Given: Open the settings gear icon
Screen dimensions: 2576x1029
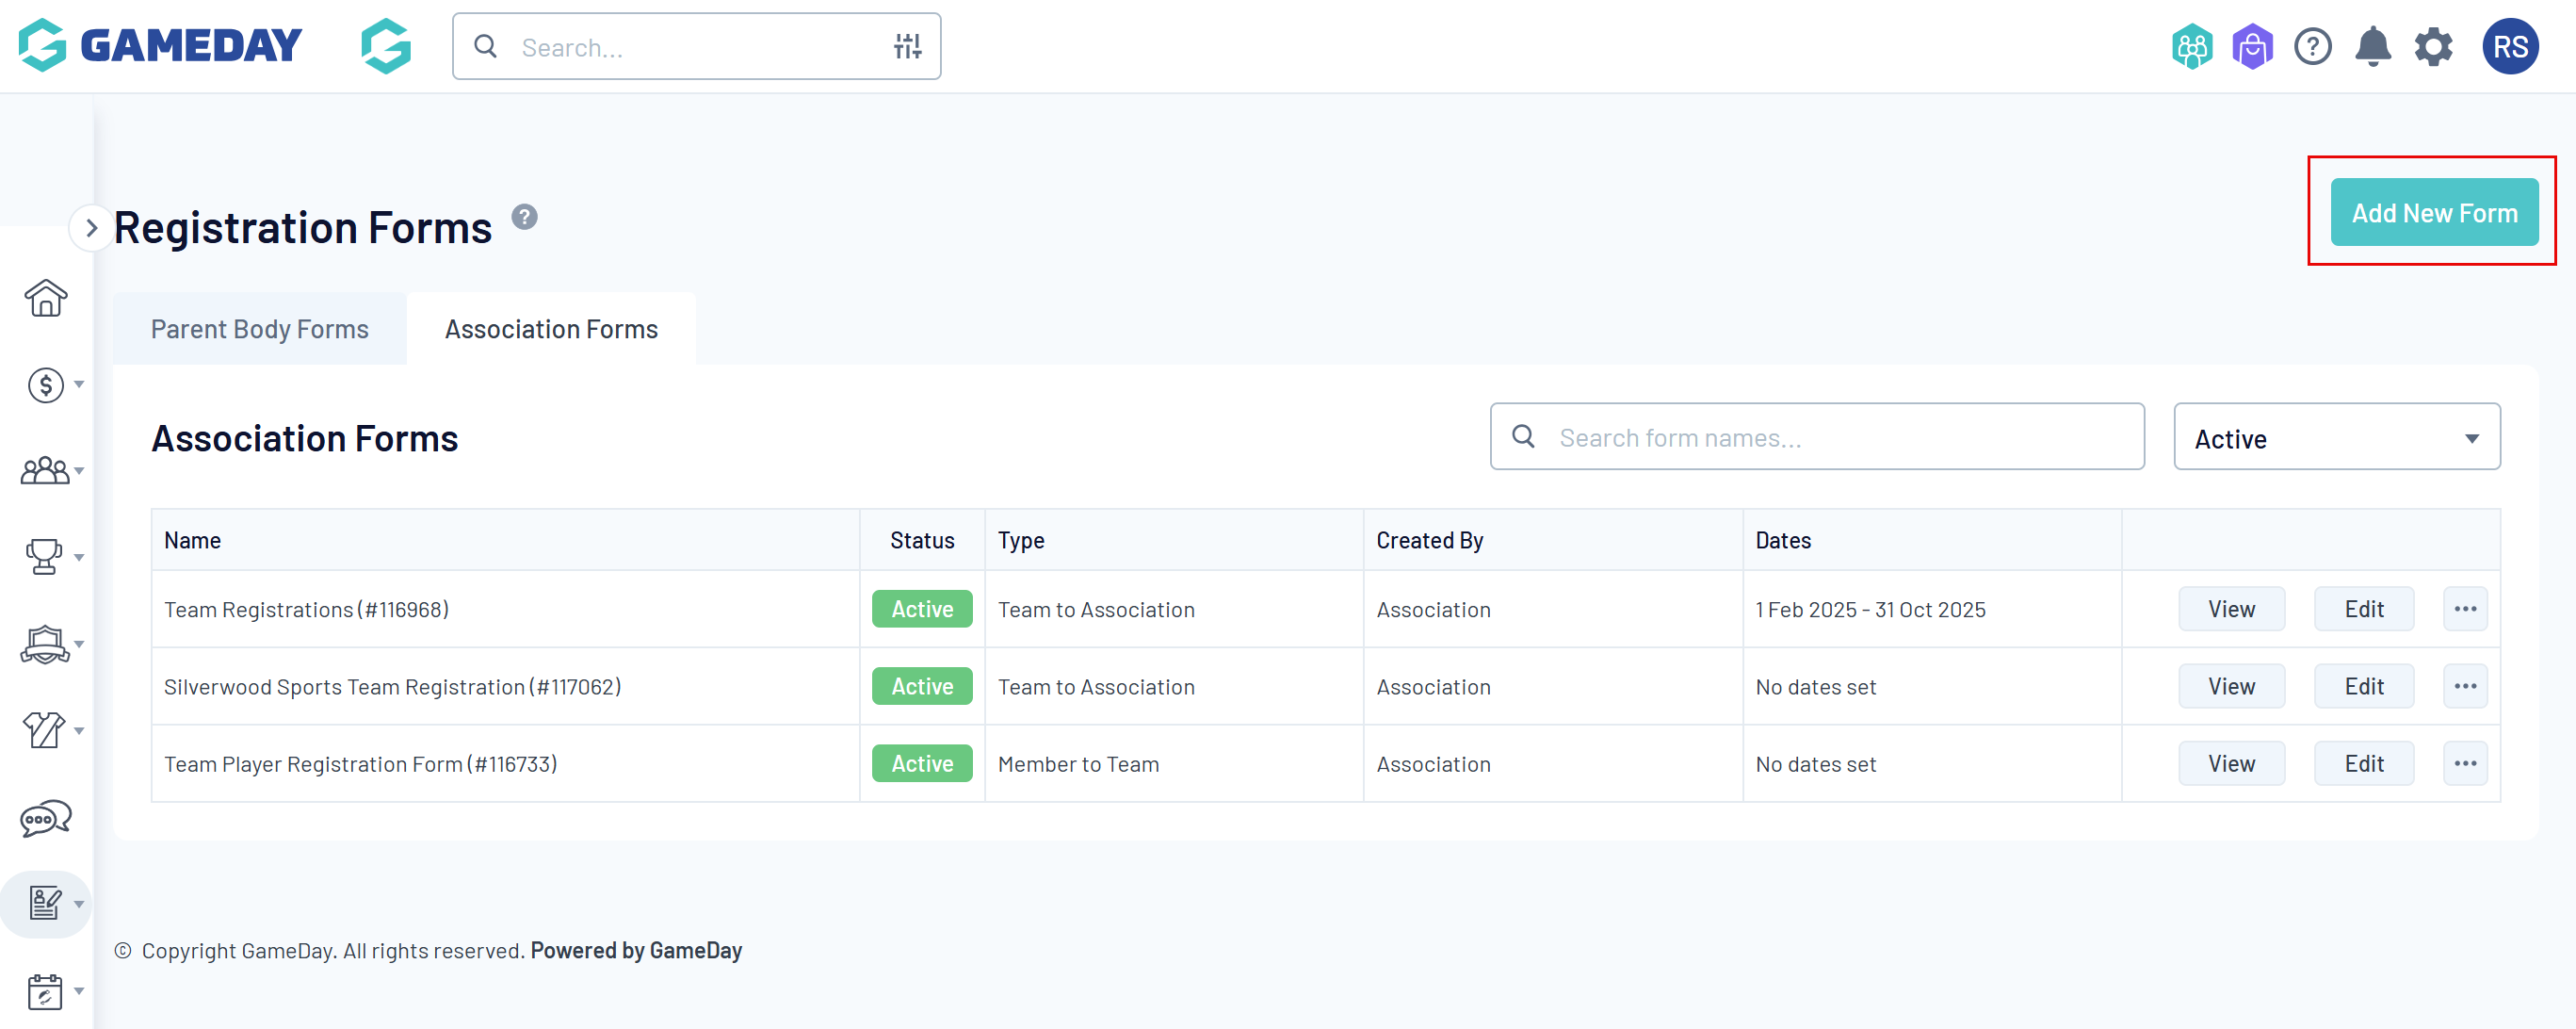Looking at the screenshot, I should pyautogui.click(x=2433, y=47).
